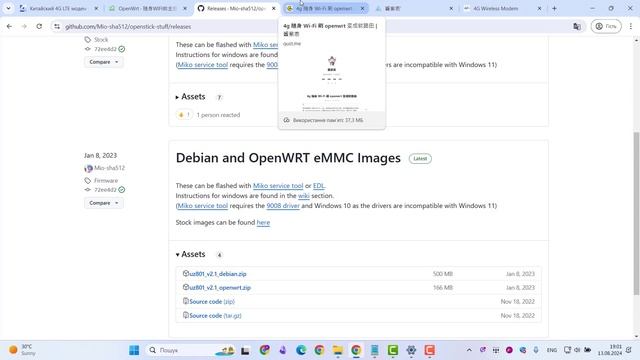The image size is (640, 360).
Task: Open the Stock tag link
Action: click(101, 40)
